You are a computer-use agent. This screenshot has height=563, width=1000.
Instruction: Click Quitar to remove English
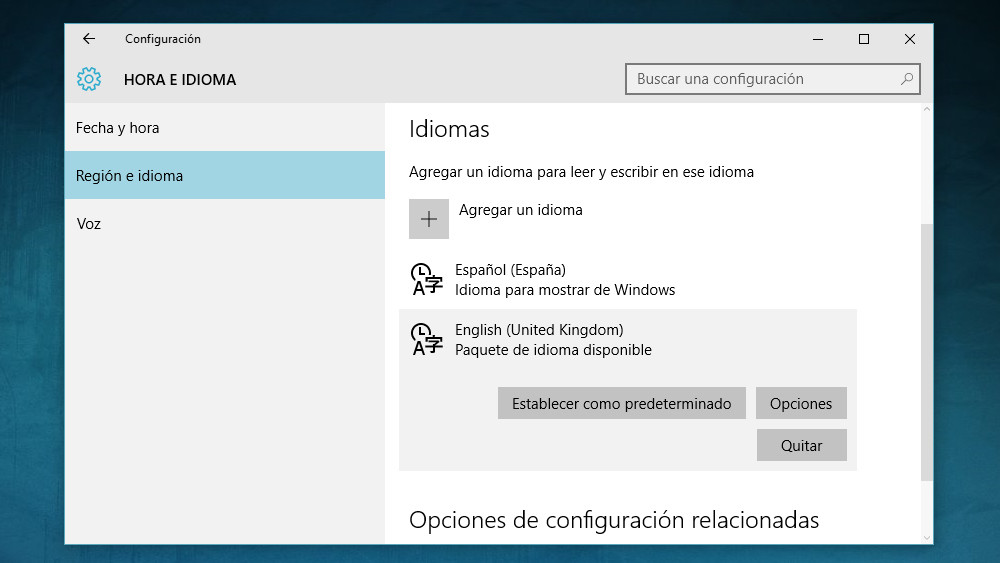click(802, 445)
